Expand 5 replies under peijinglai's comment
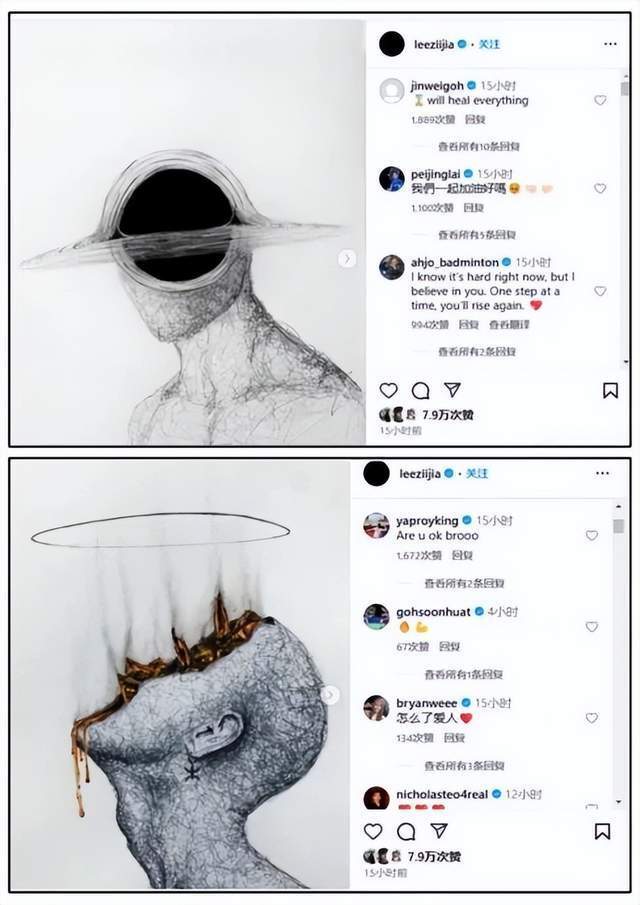Viewport: 640px width, 905px height. pyautogui.click(x=477, y=235)
